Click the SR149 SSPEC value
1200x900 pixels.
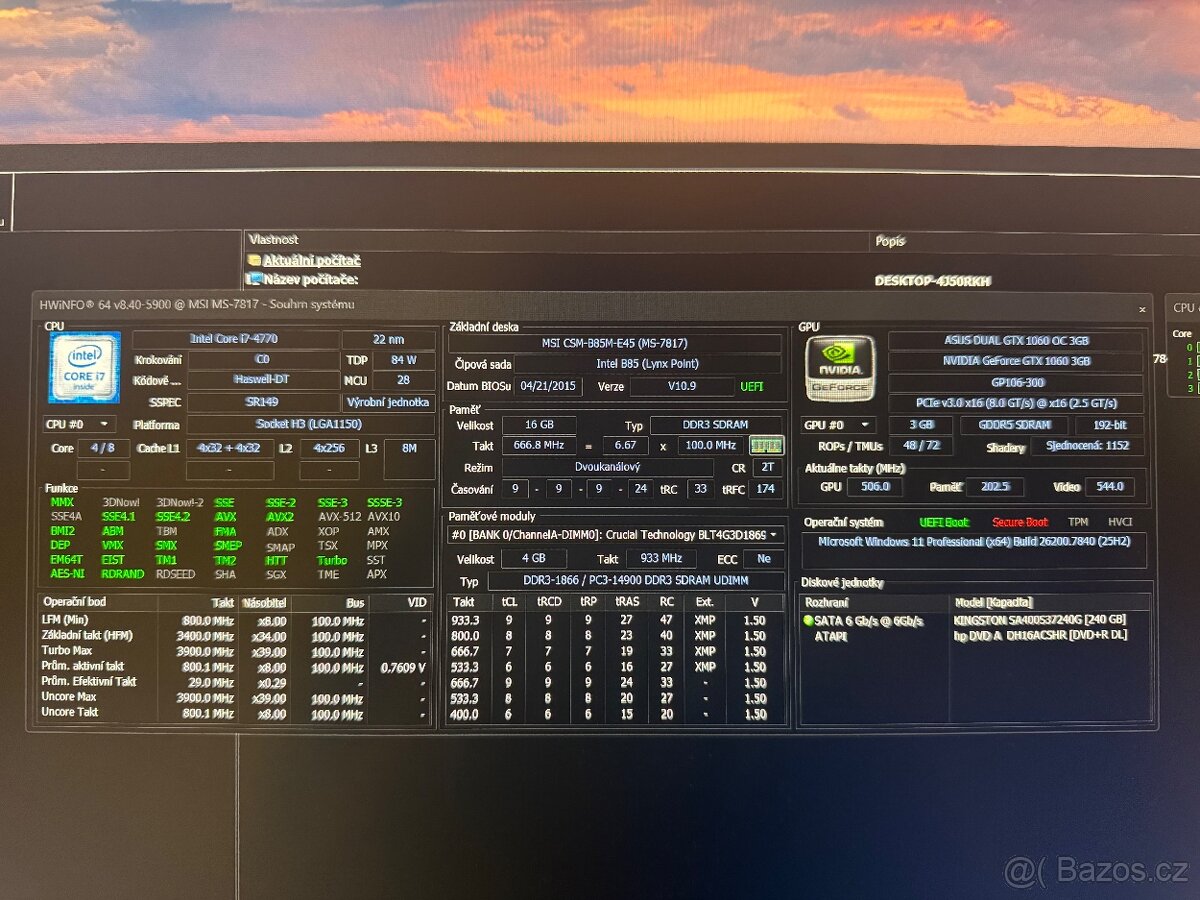(x=262, y=402)
